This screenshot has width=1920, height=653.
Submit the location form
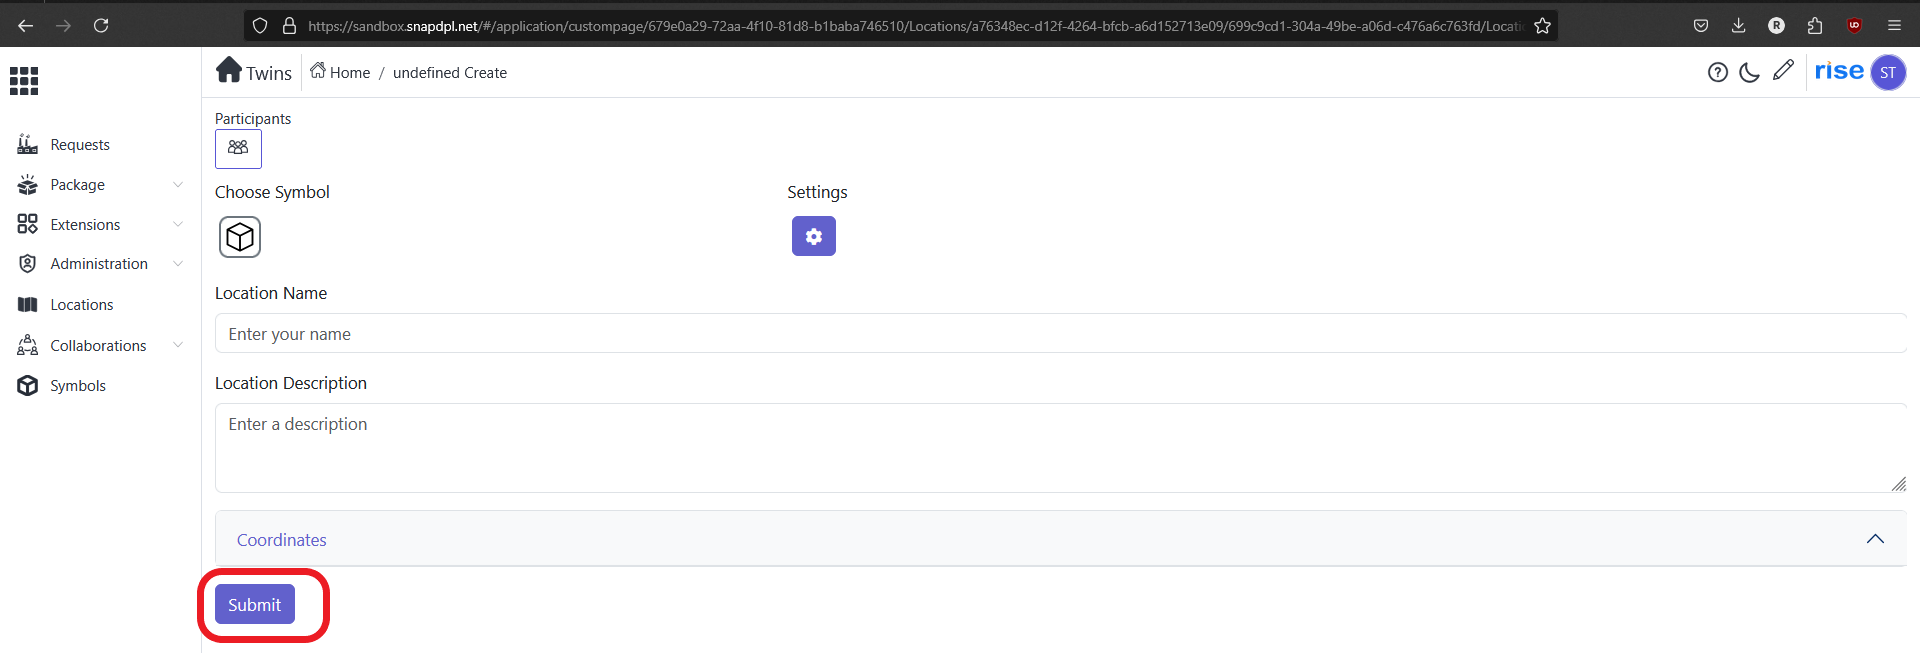tap(255, 604)
